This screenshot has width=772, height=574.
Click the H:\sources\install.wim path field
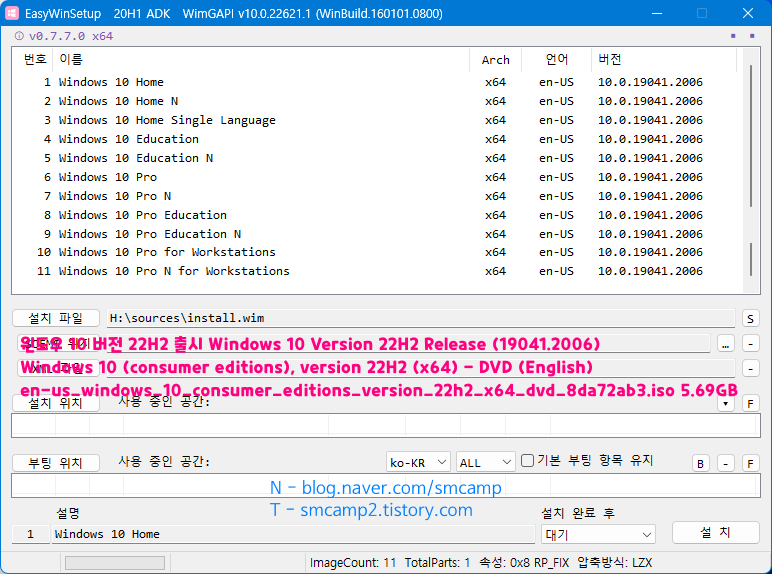point(420,318)
